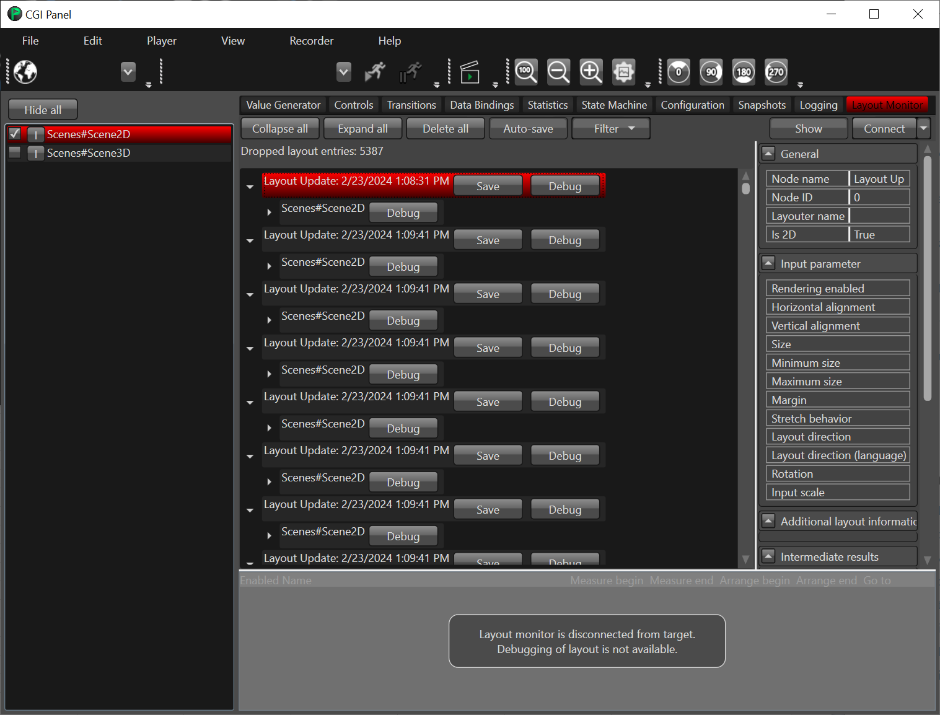The width and height of the screenshot is (940, 716).
Task: Toggle the Auto-save button
Action: [528, 128]
